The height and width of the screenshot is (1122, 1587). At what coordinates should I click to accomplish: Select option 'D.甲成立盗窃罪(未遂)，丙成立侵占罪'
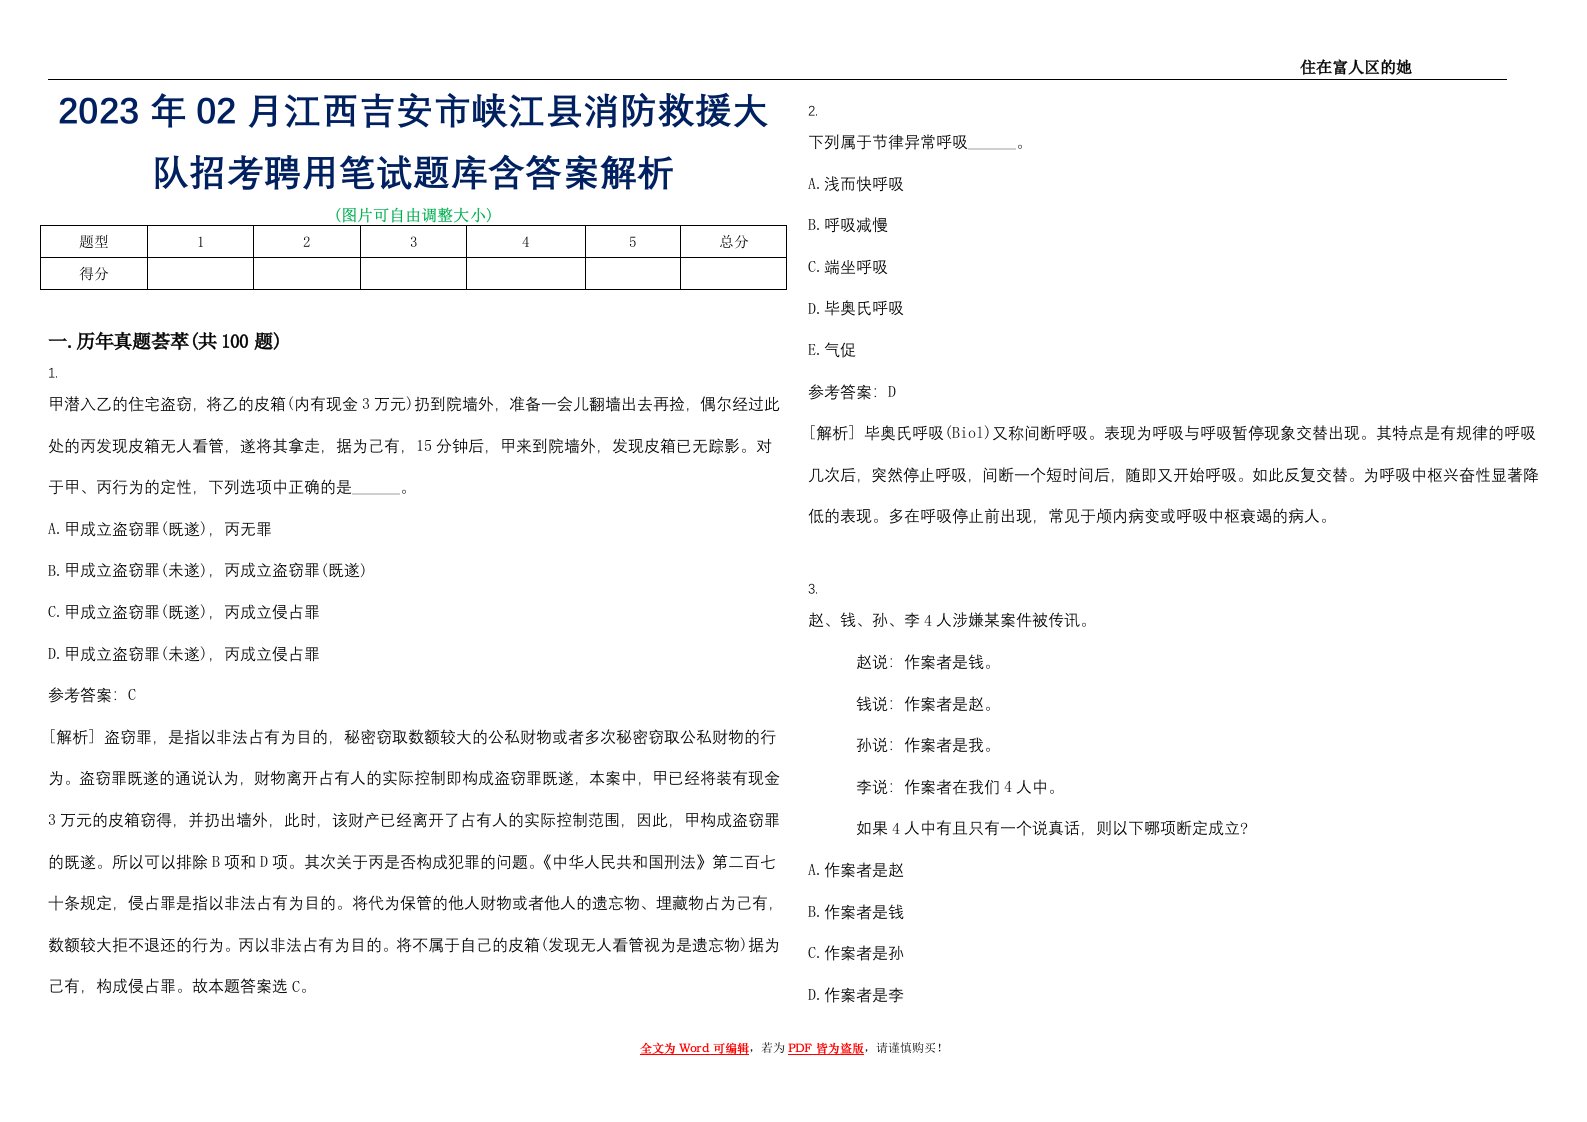(184, 654)
